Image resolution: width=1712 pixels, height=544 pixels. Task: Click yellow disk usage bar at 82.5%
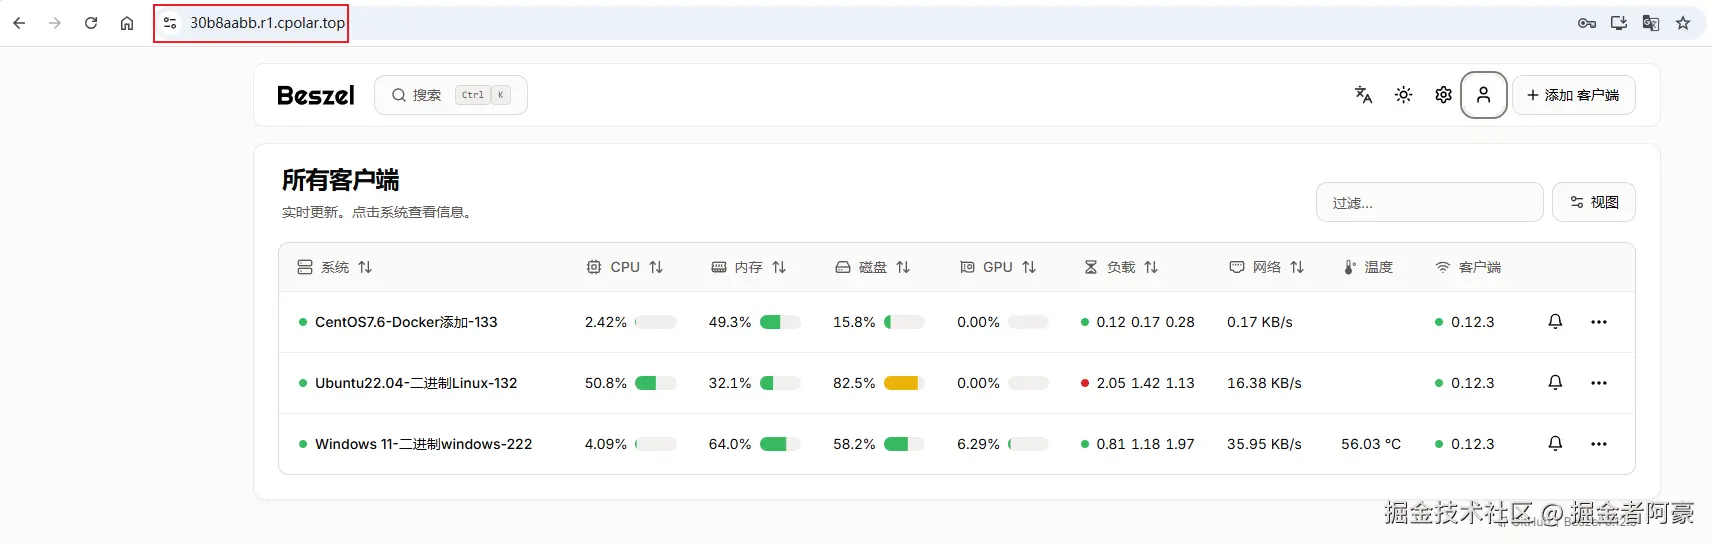click(904, 383)
